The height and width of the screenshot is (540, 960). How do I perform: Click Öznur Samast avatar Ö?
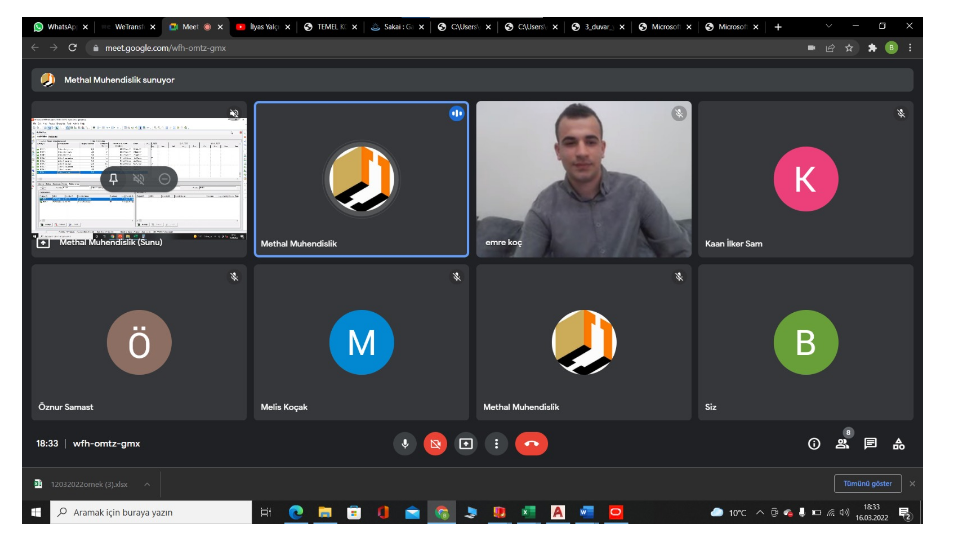tap(139, 342)
